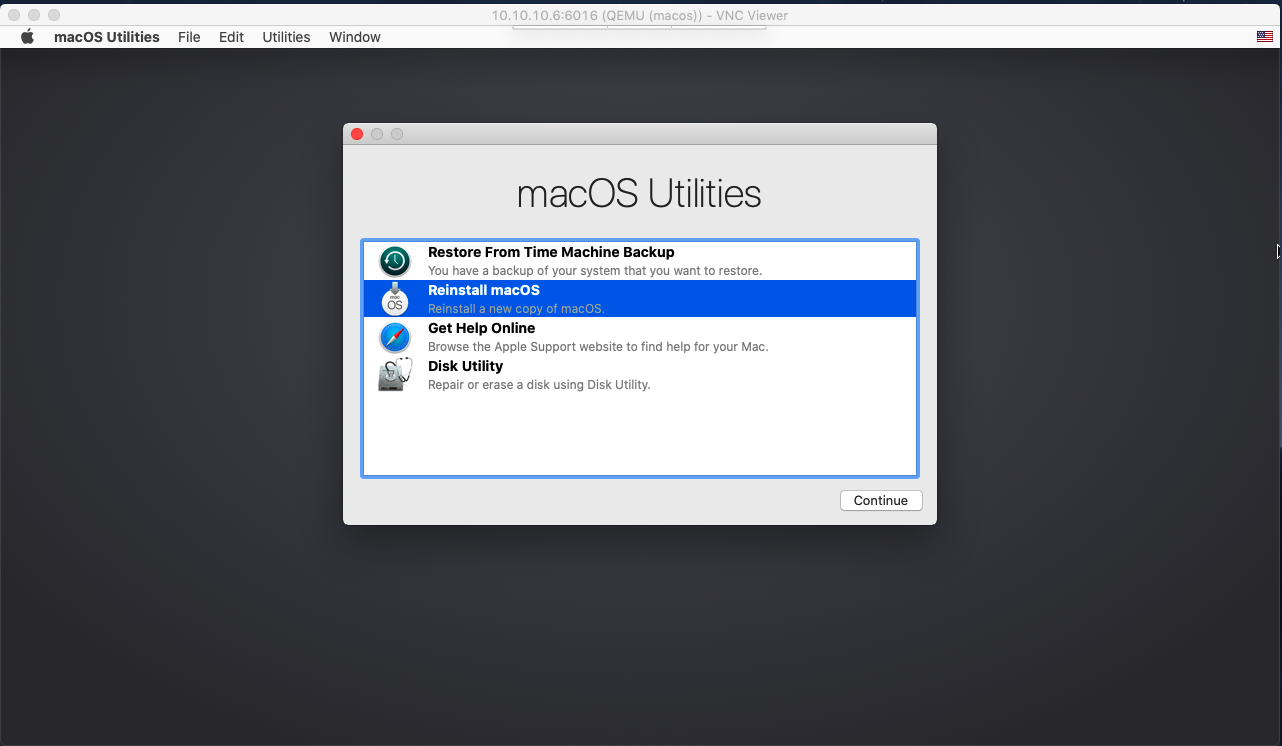Open the Edit menu
Image resolution: width=1282 pixels, height=746 pixels.
231,37
